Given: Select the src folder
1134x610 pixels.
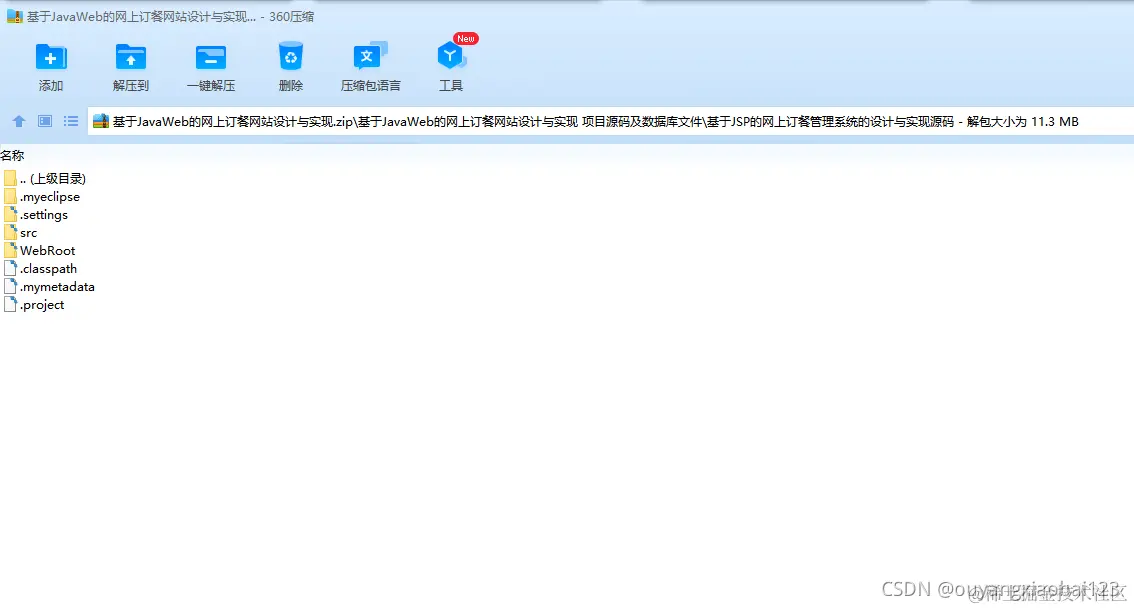Looking at the screenshot, I should click(20, 233).
